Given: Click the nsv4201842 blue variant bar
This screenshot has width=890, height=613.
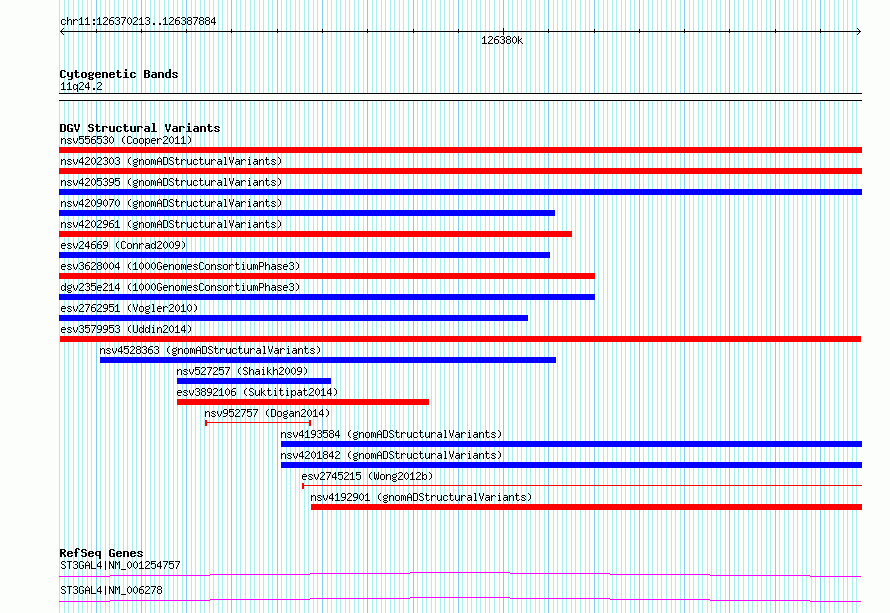Looking at the screenshot, I should point(572,465).
